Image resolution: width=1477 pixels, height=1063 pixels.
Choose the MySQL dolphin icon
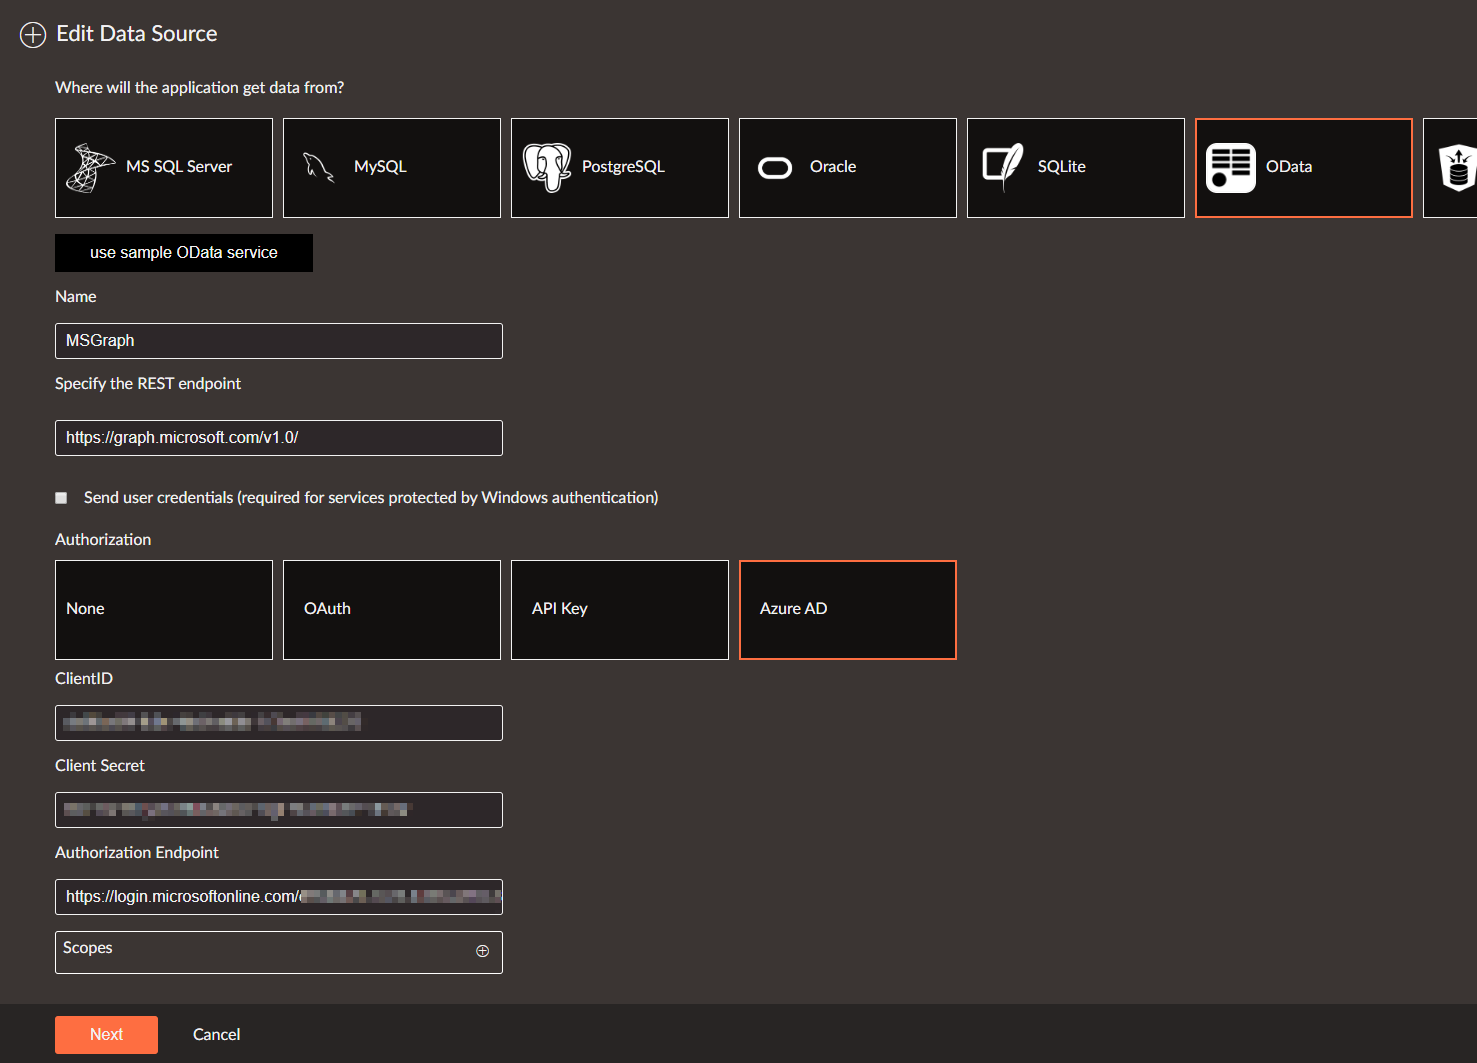pyautogui.click(x=319, y=167)
